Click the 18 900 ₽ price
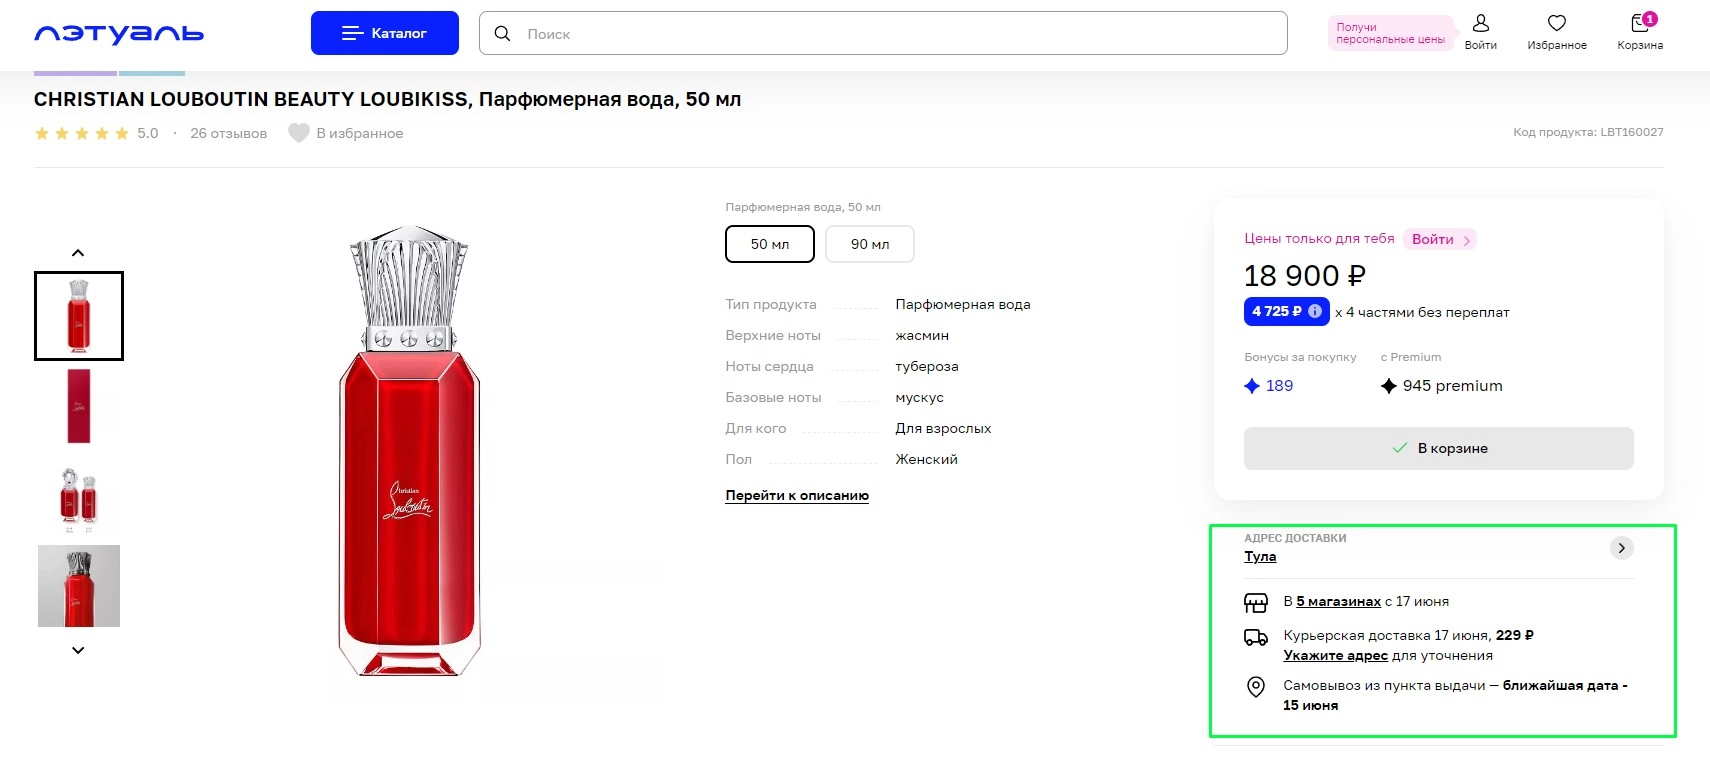Image resolution: width=1710 pixels, height=770 pixels. coord(1304,275)
